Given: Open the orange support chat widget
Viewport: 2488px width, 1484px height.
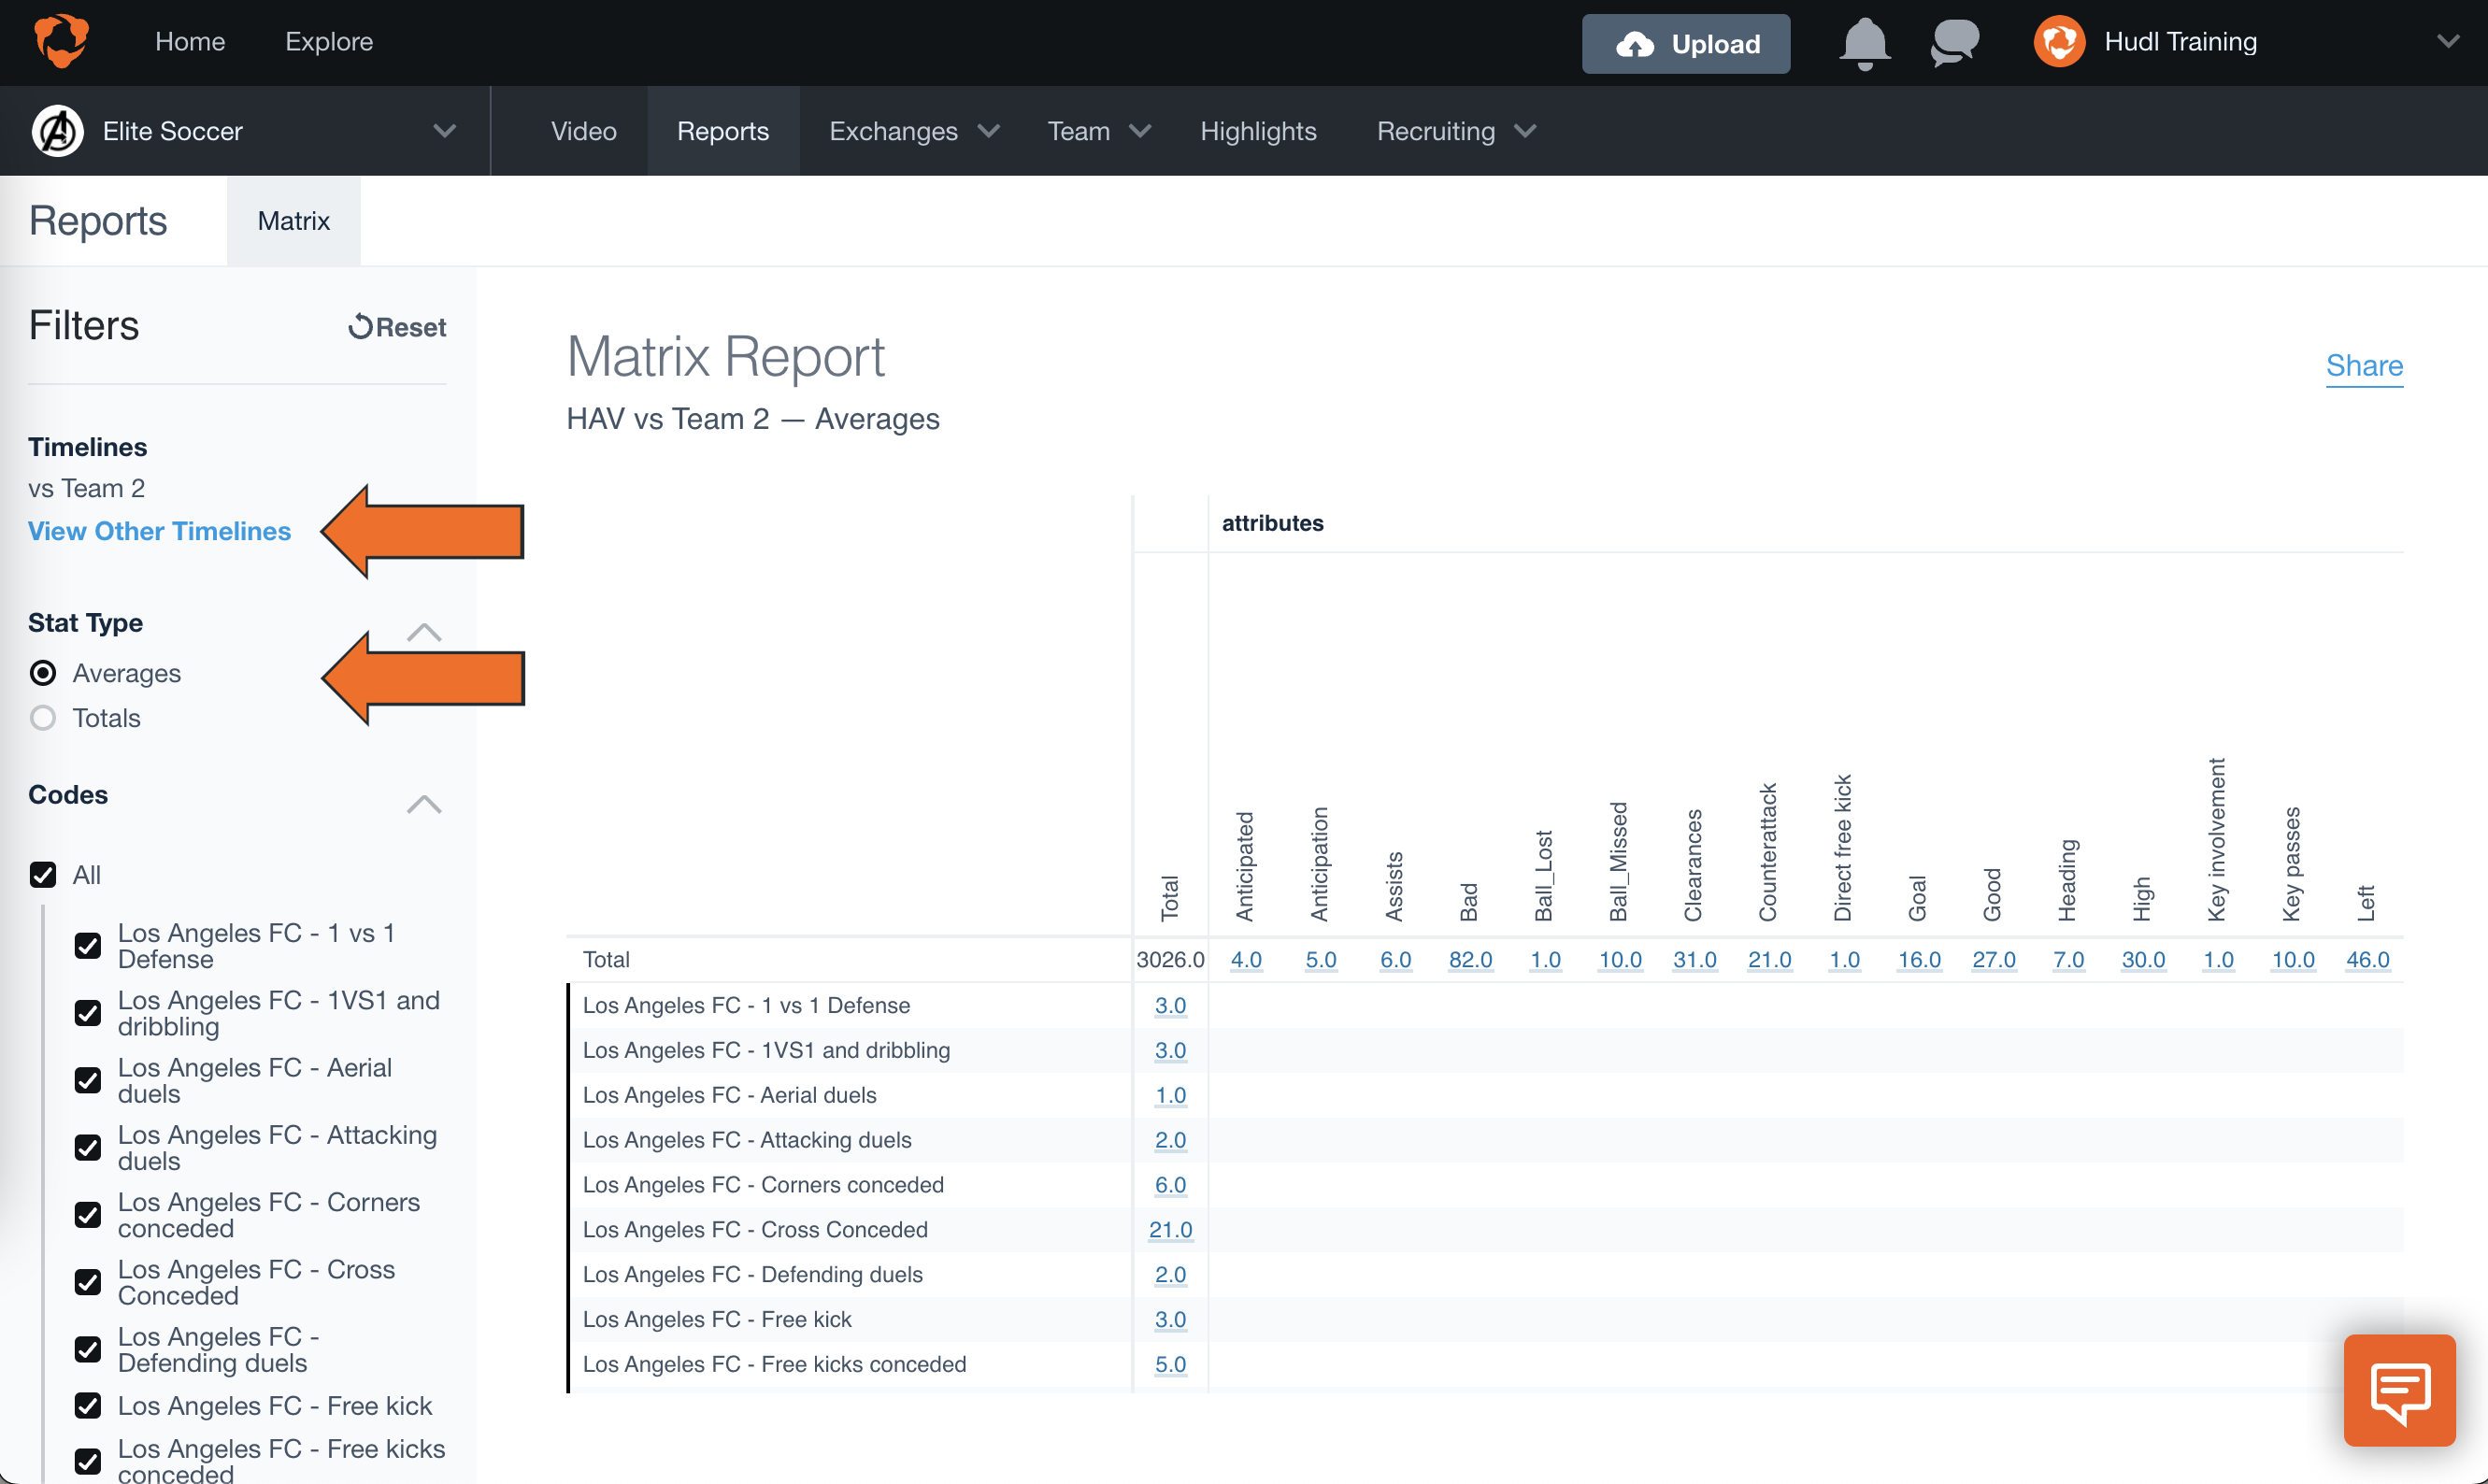Looking at the screenshot, I should tap(2399, 1389).
